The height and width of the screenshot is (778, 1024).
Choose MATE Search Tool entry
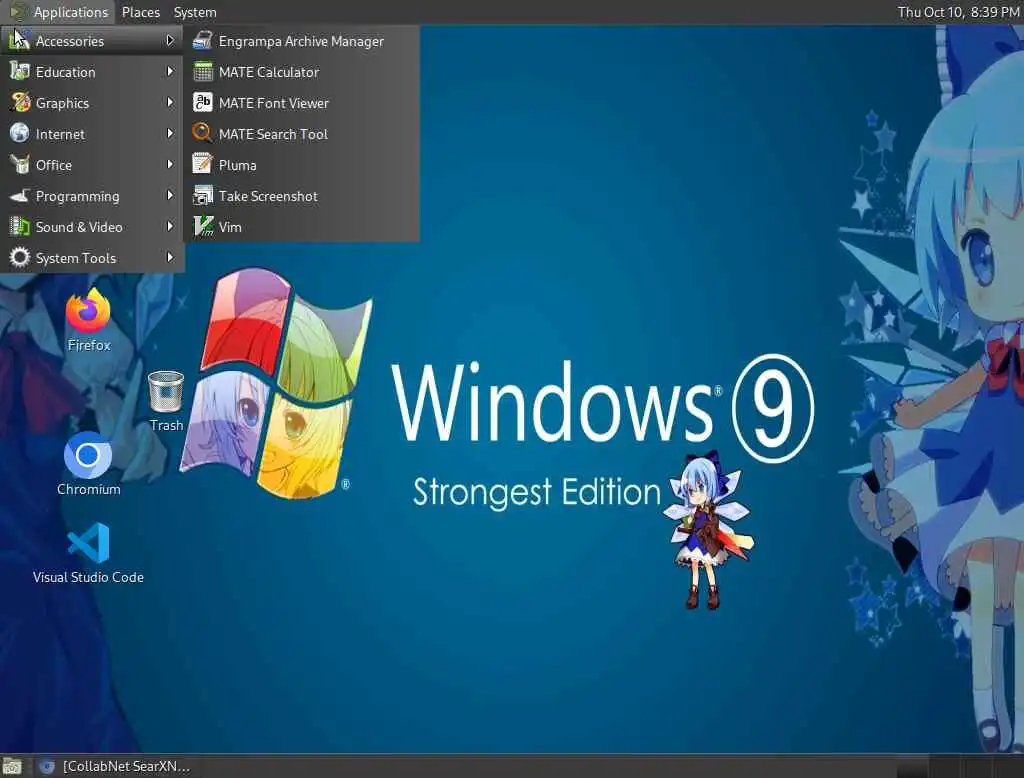(302, 133)
